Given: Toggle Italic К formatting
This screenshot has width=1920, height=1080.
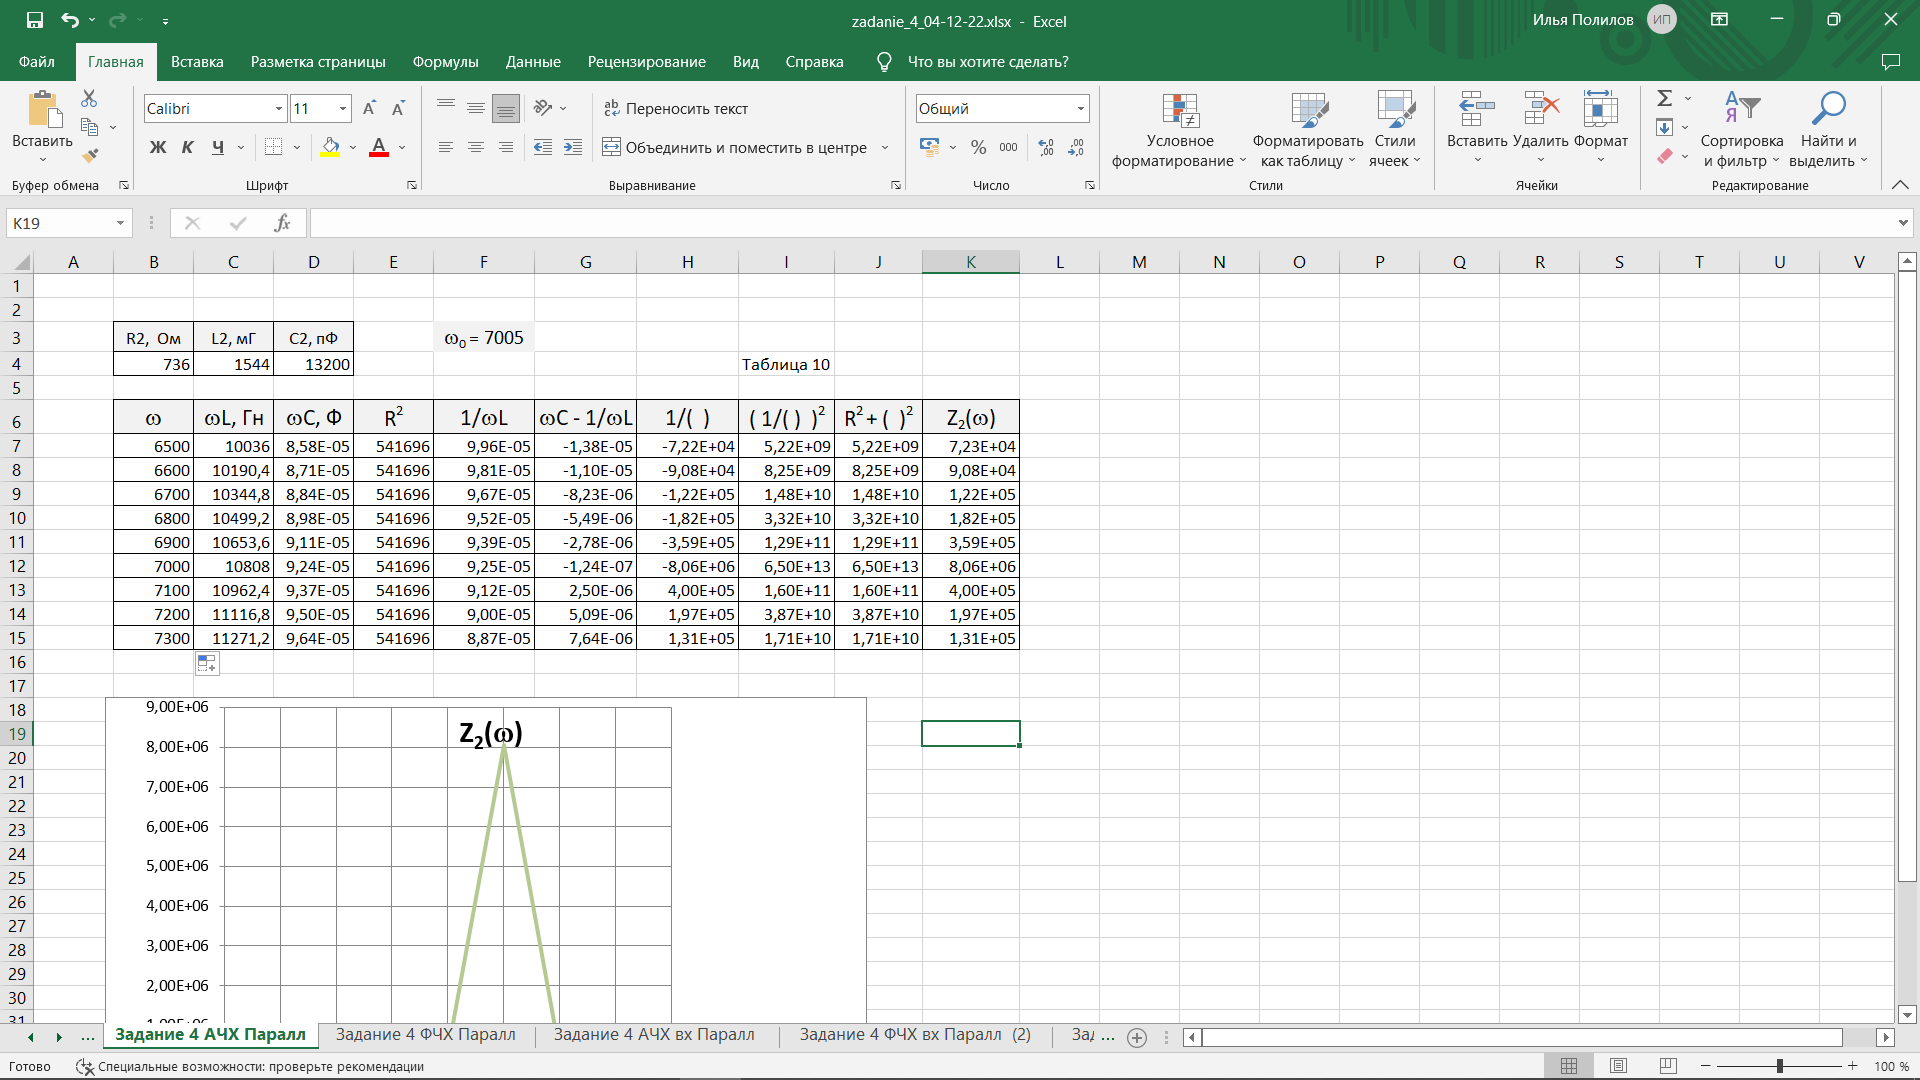Looking at the screenshot, I should point(187,147).
